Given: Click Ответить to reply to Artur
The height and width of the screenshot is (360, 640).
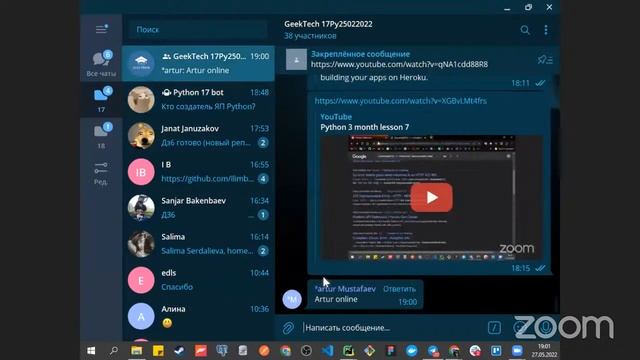Looking at the screenshot, I should tap(399, 289).
